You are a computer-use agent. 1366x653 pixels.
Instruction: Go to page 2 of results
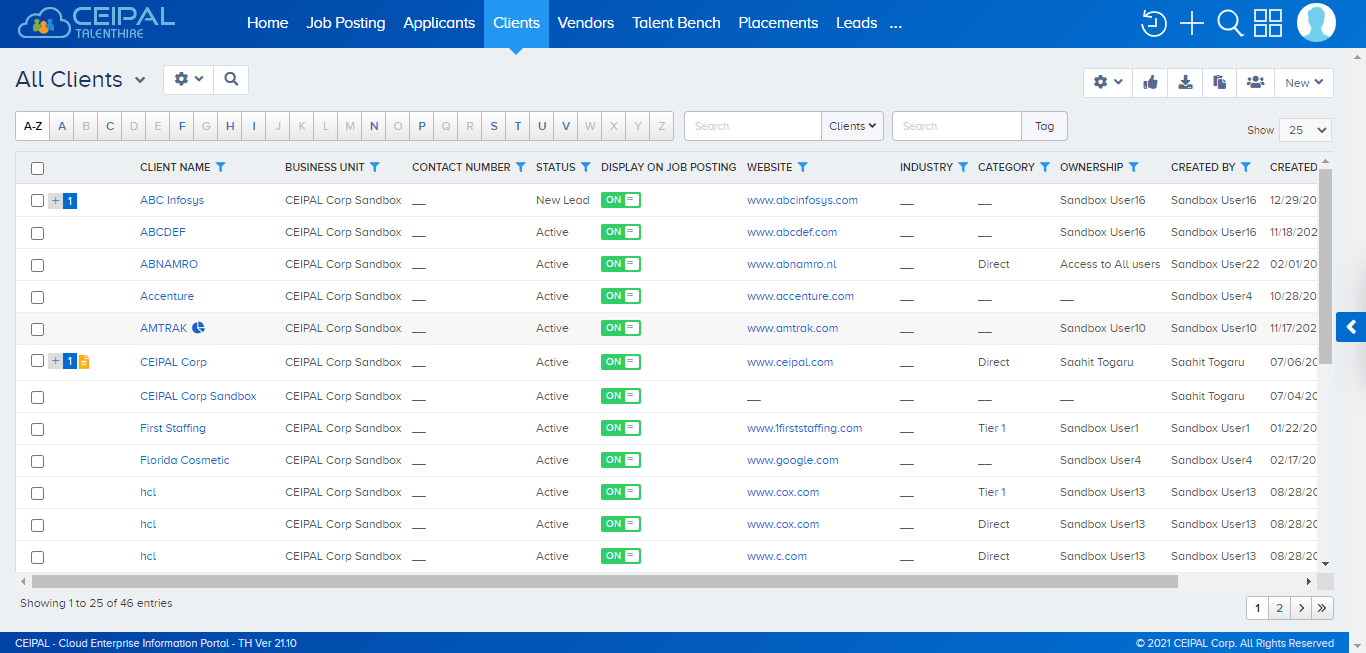coord(1279,607)
